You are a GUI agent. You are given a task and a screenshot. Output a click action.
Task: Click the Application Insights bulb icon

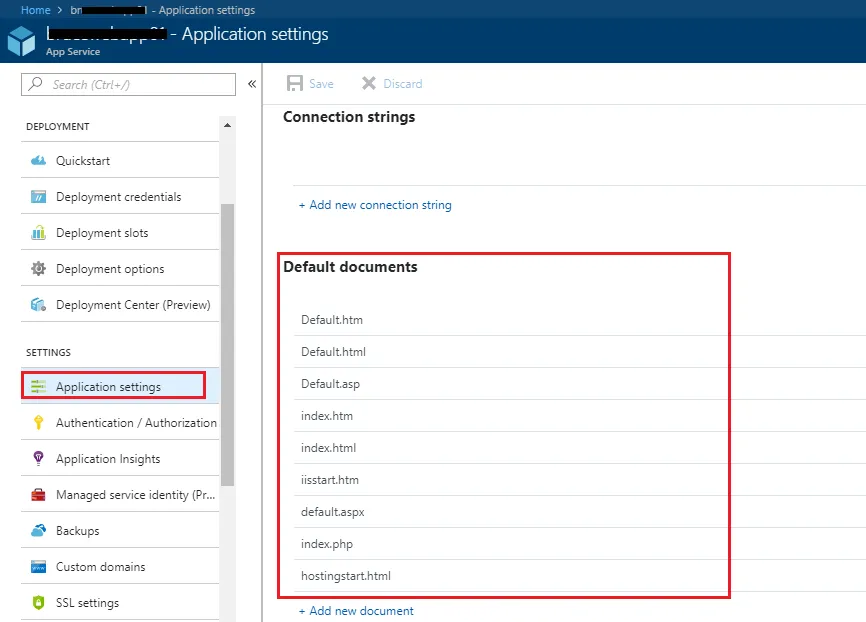click(x=38, y=458)
